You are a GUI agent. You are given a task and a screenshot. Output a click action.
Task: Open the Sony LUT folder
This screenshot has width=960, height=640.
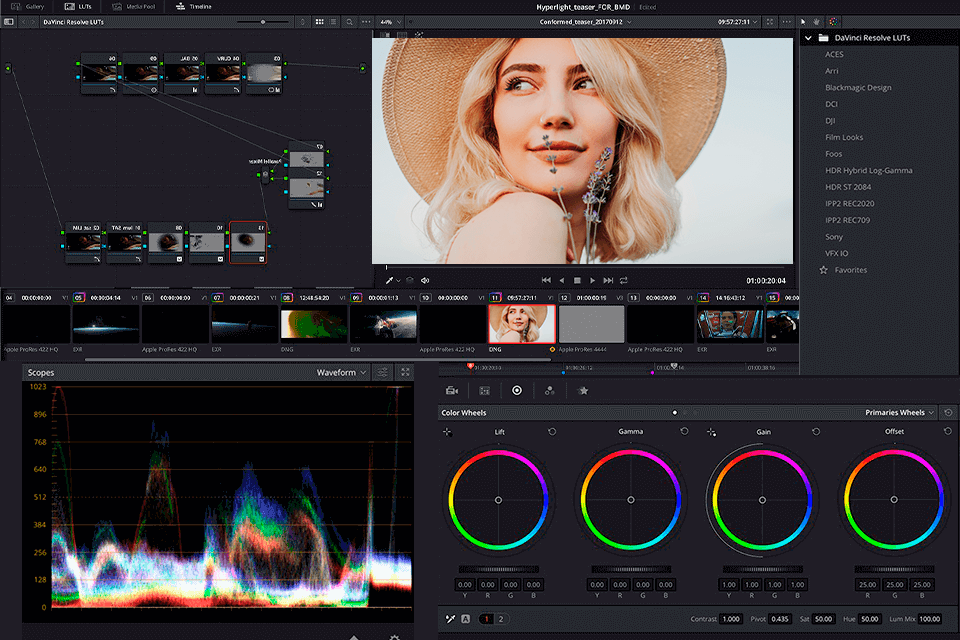coord(833,237)
